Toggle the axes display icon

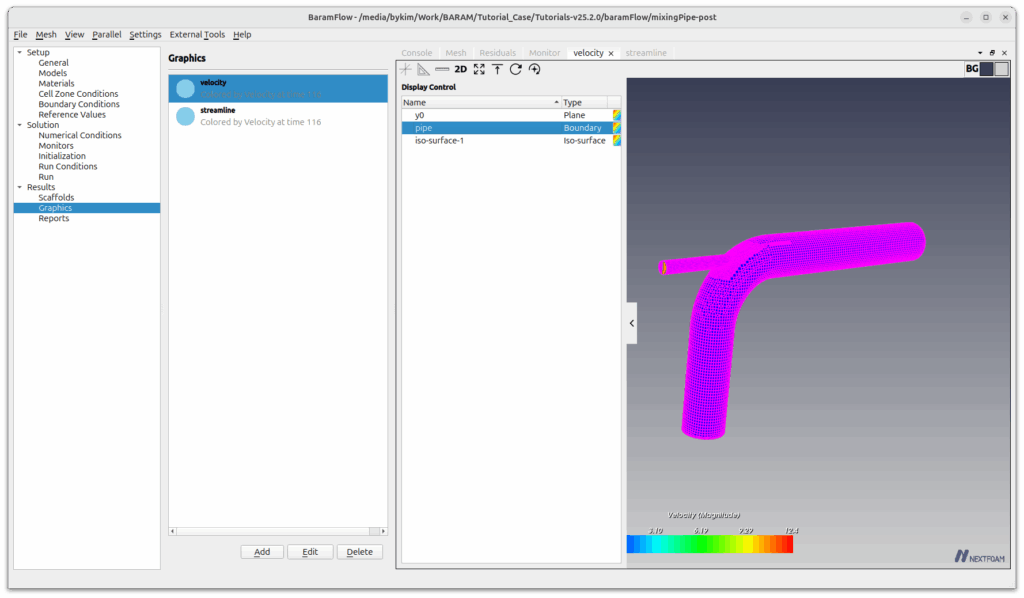pyautogui.click(x=406, y=69)
